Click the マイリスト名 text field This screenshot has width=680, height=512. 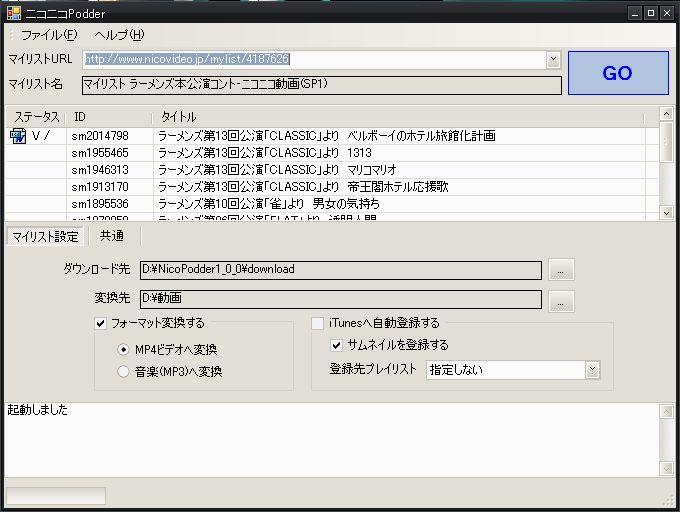322,85
